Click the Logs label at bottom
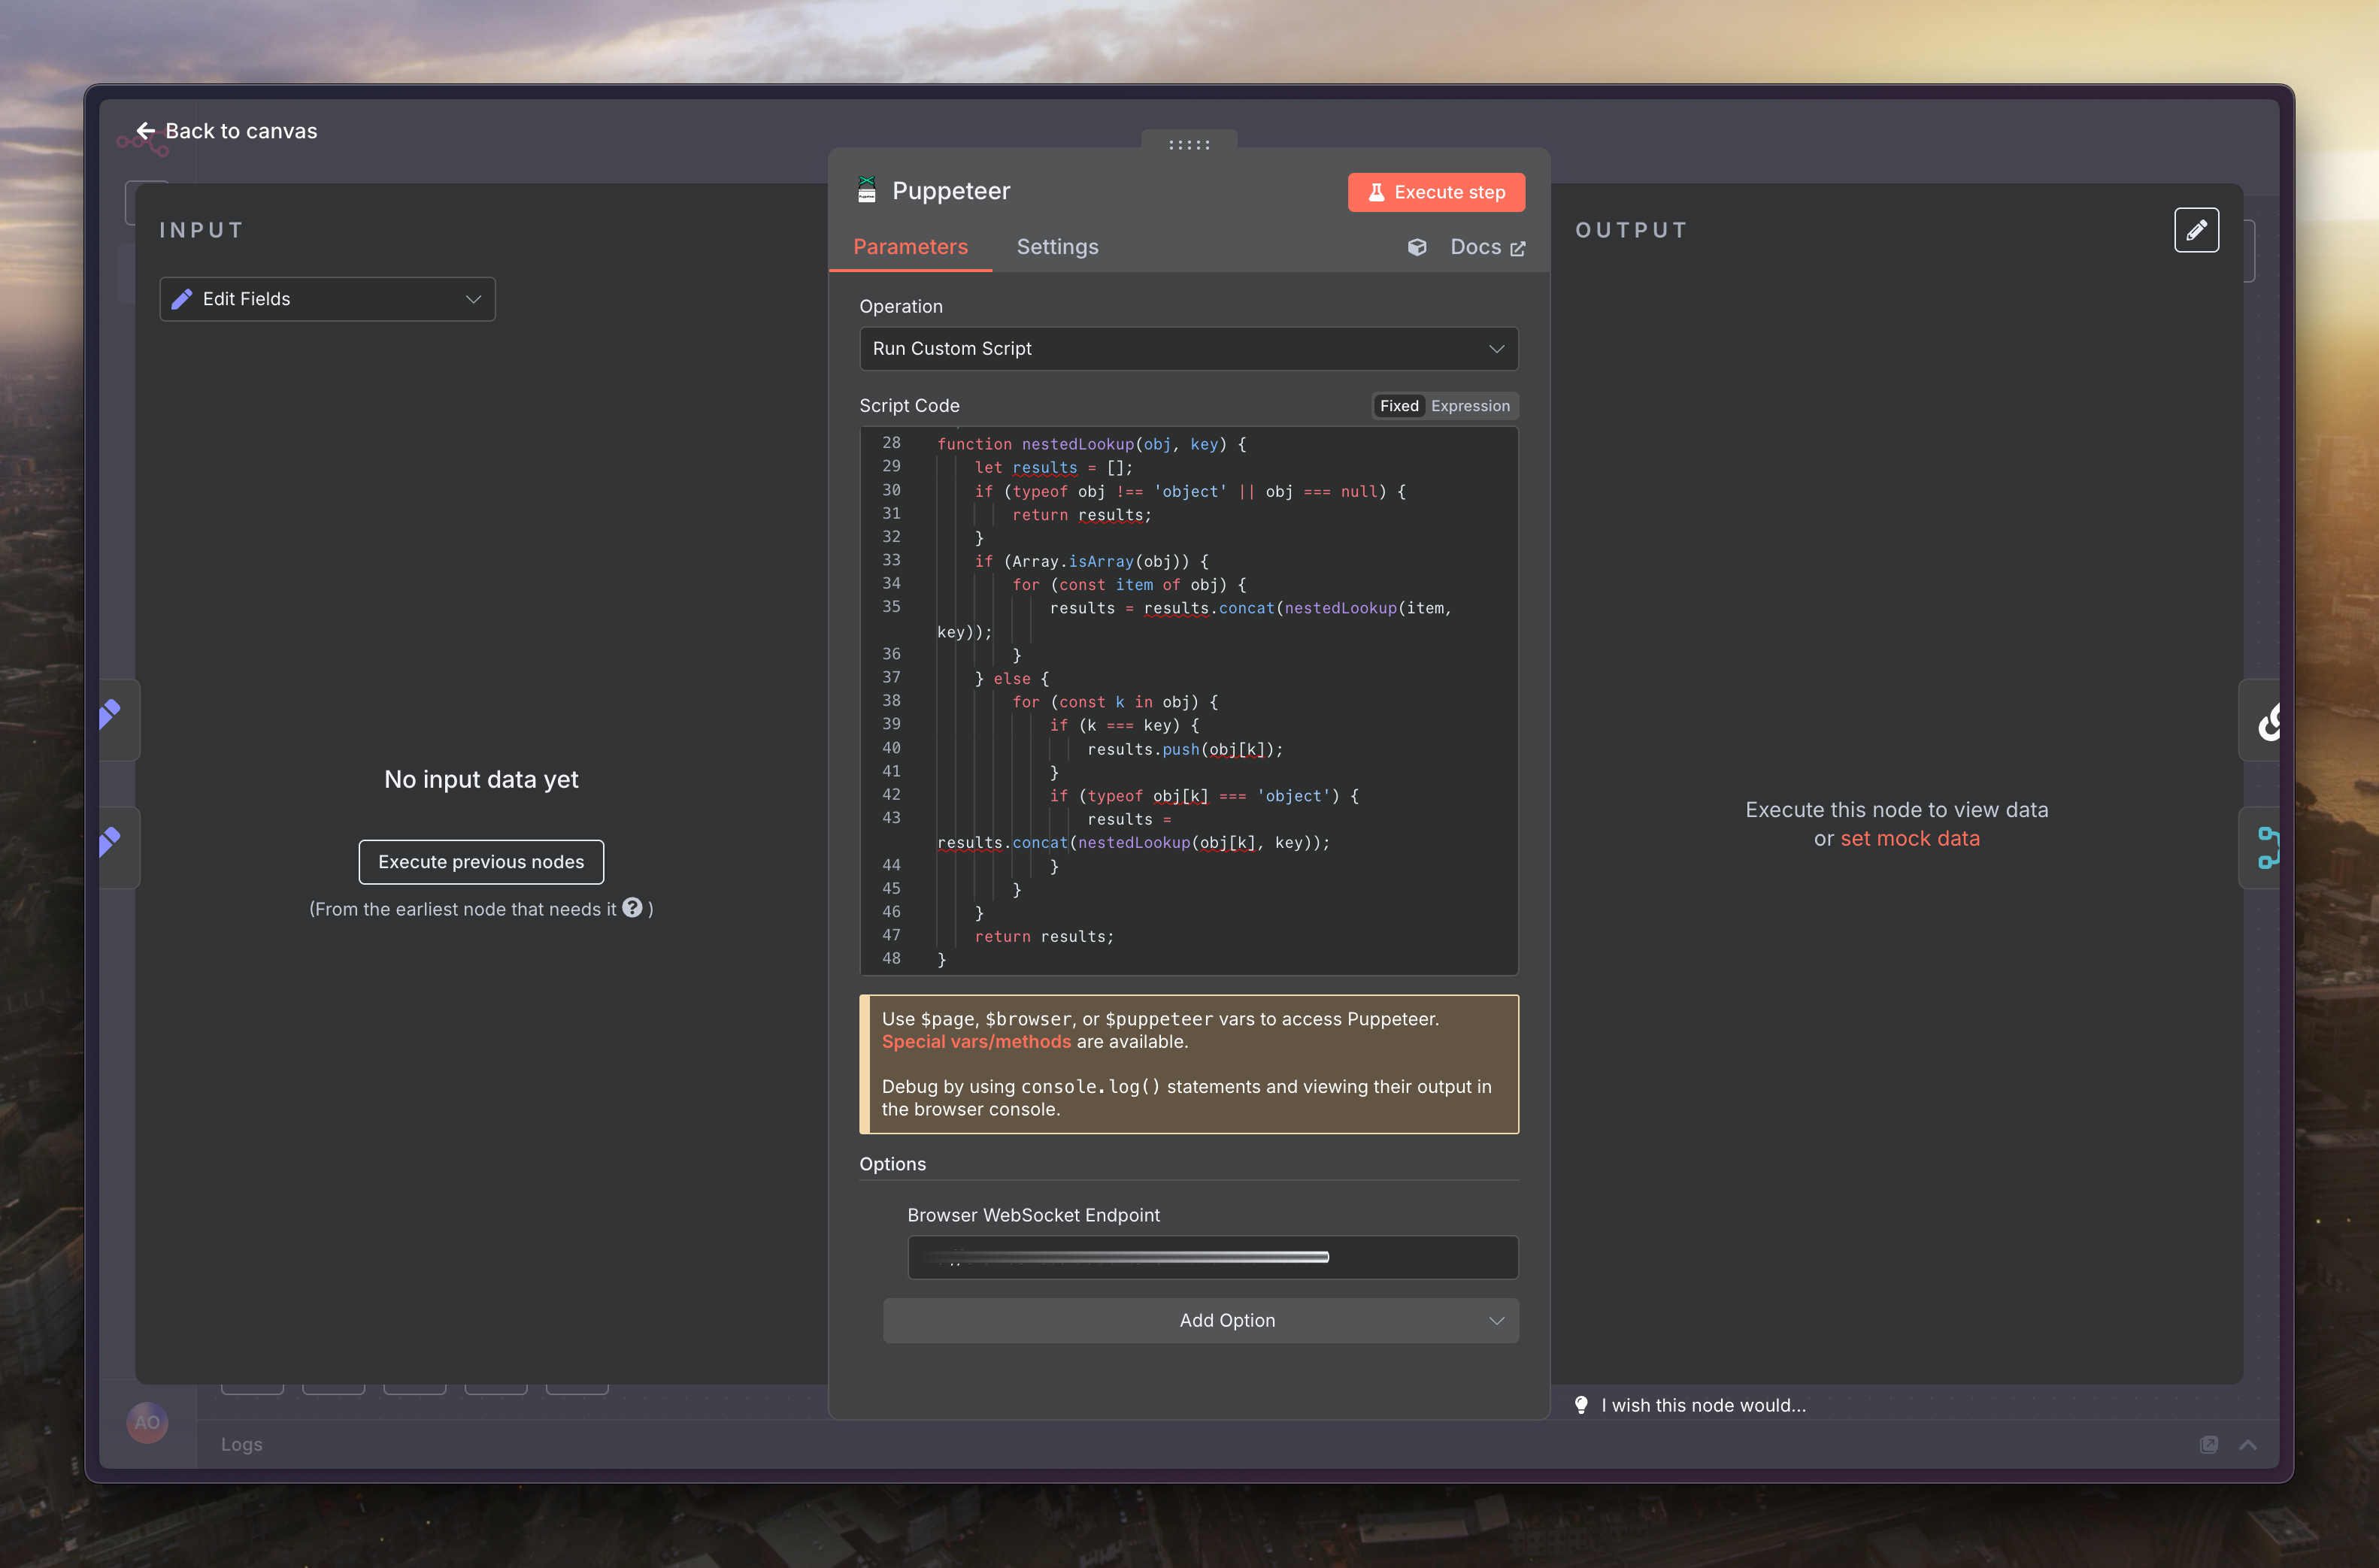2379x1568 pixels. pos(242,1444)
